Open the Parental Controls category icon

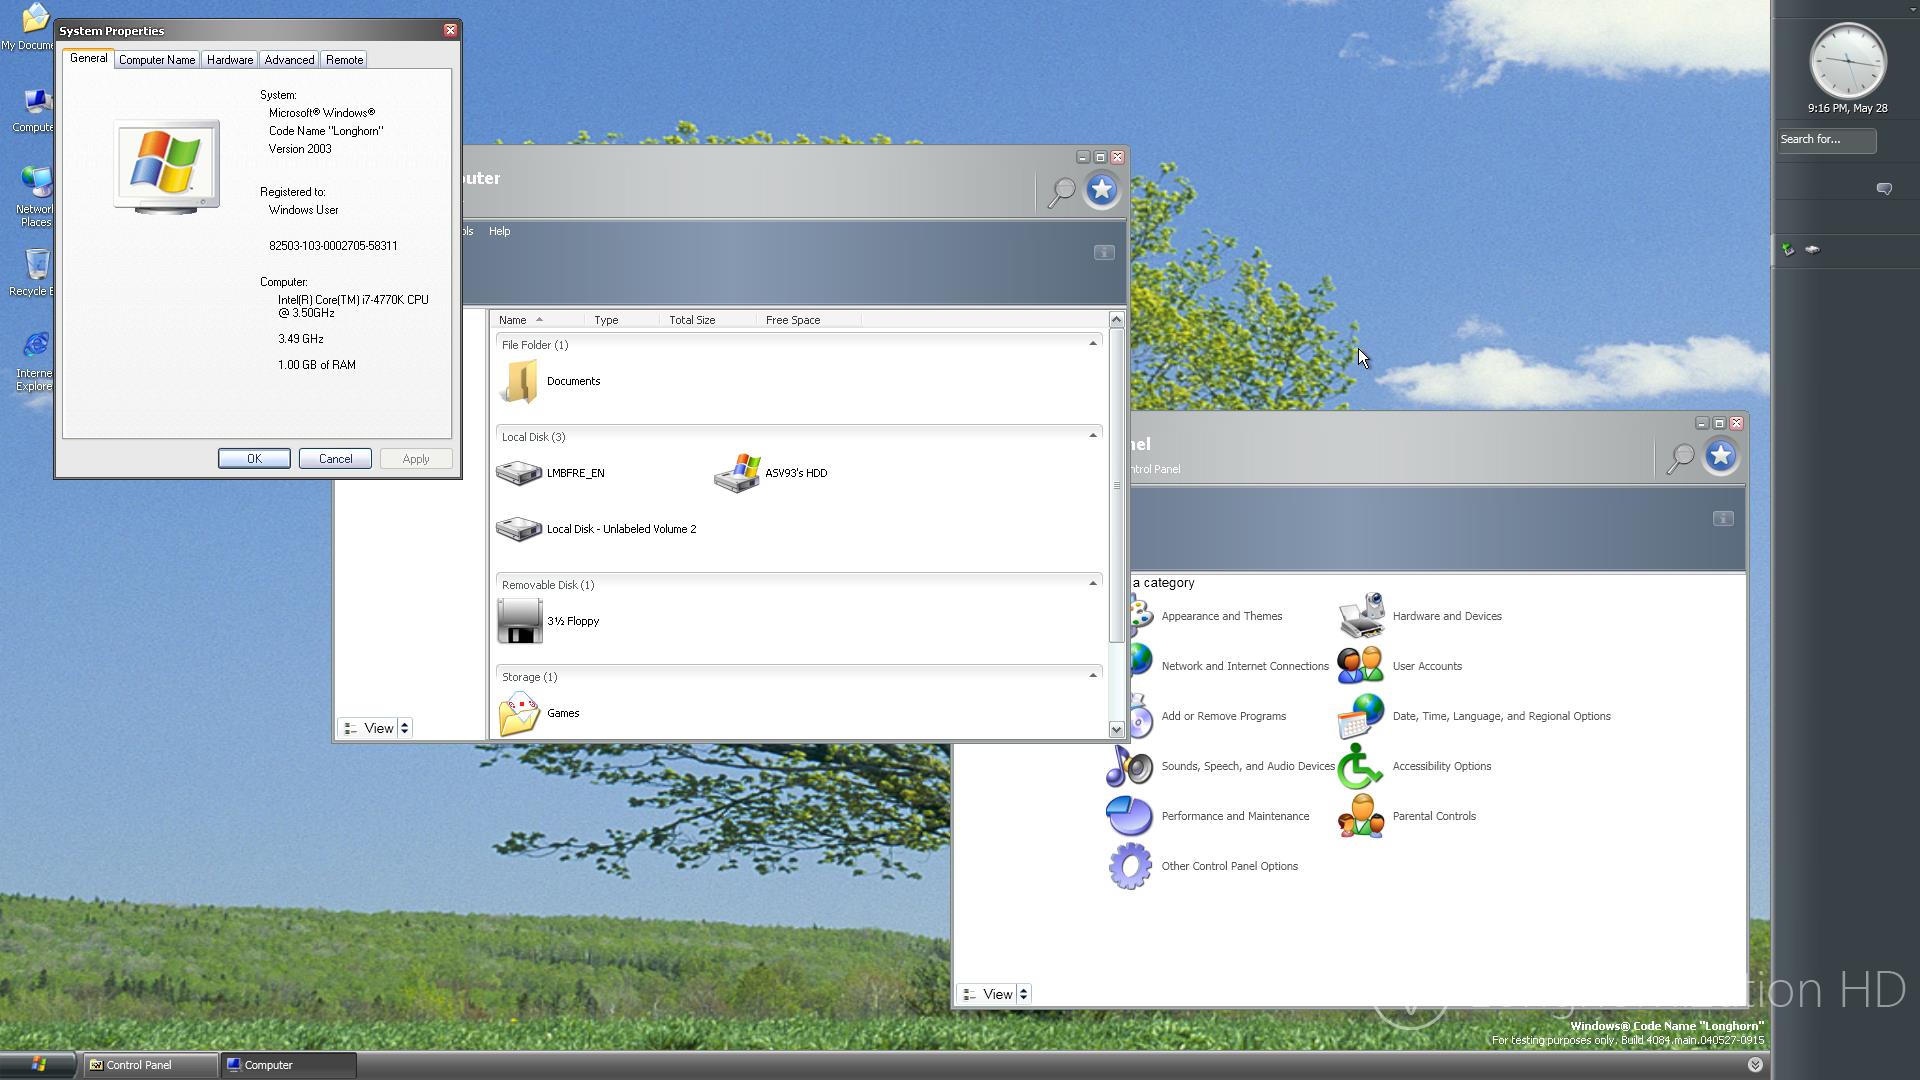pyautogui.click(x=1360, y=817)
